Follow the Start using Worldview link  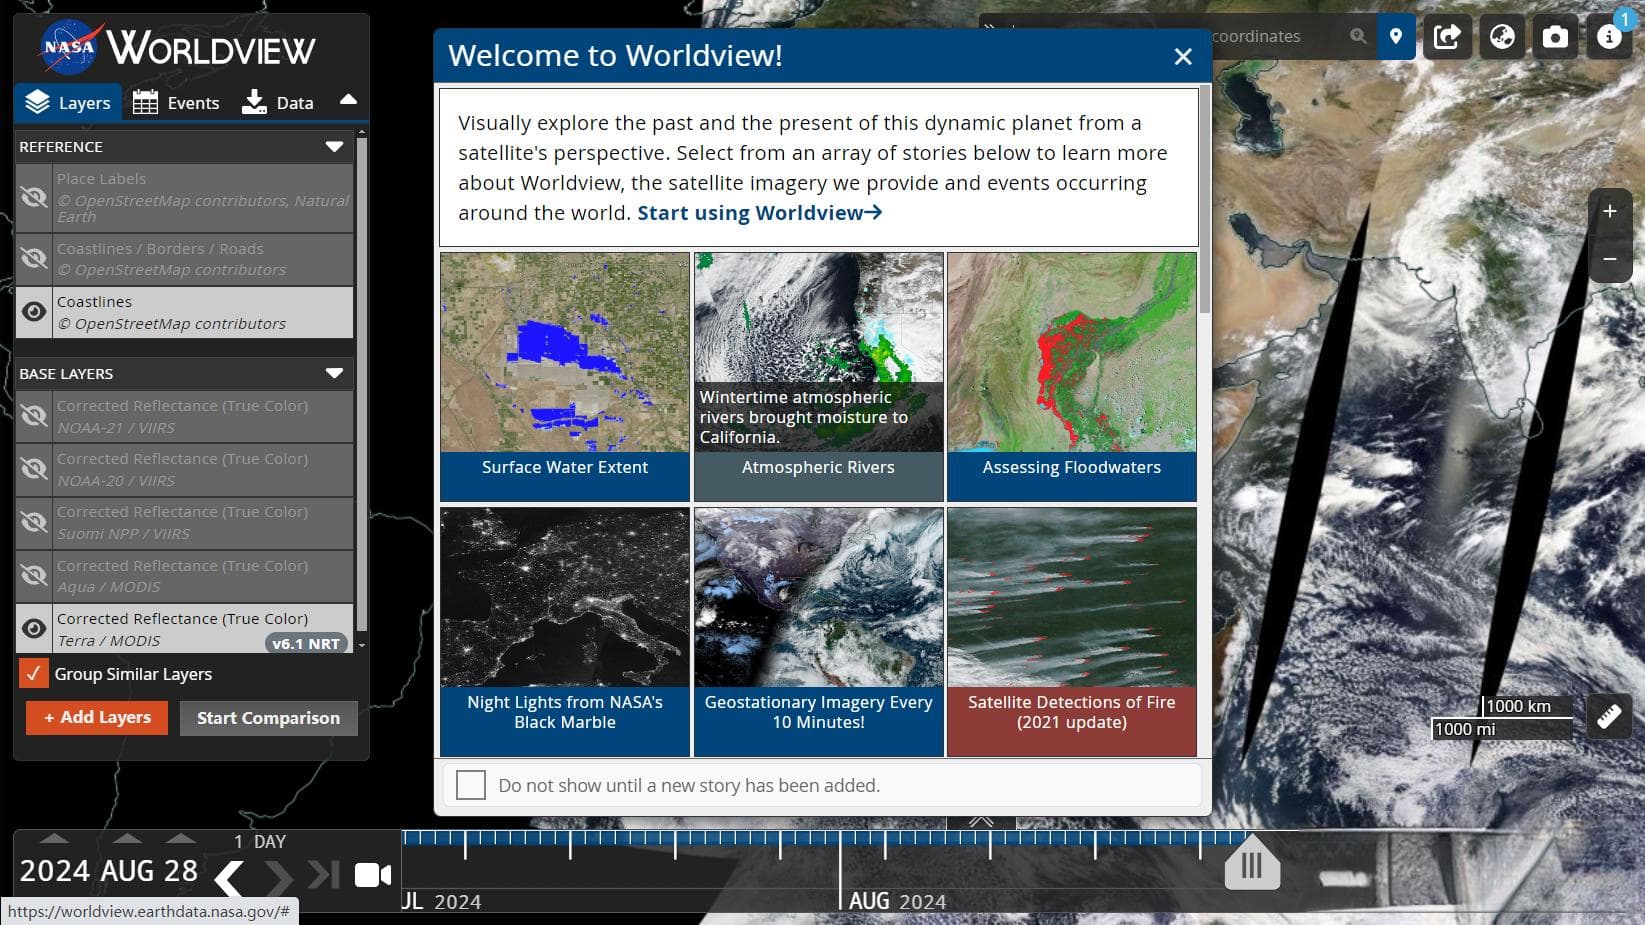point(760,213)
